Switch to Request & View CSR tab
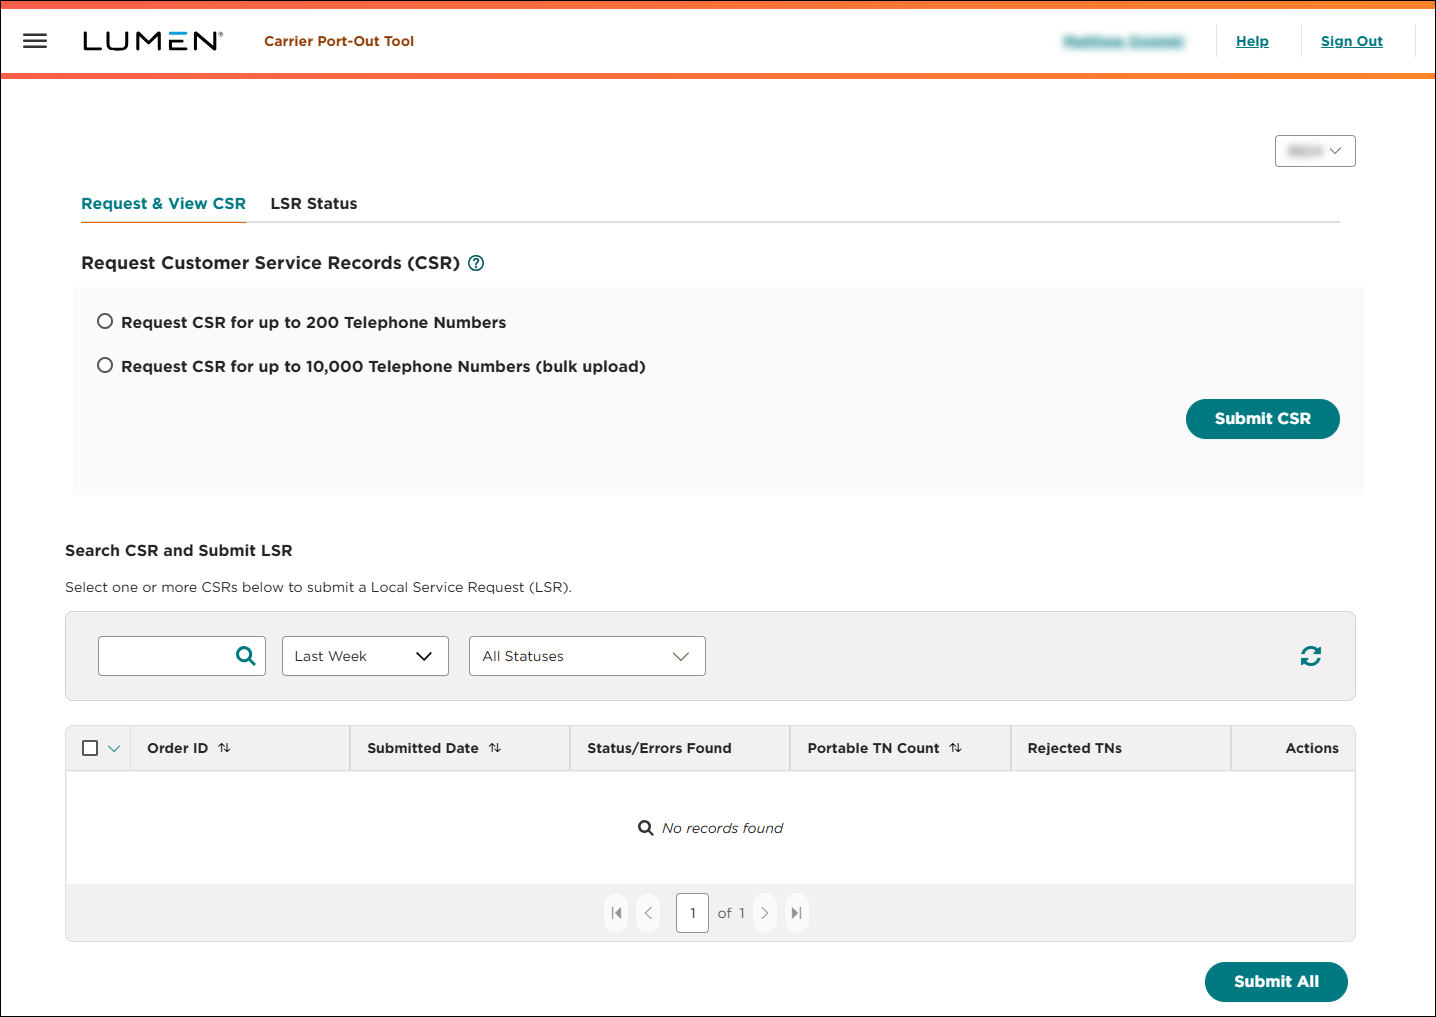 (x=163, y=204)
